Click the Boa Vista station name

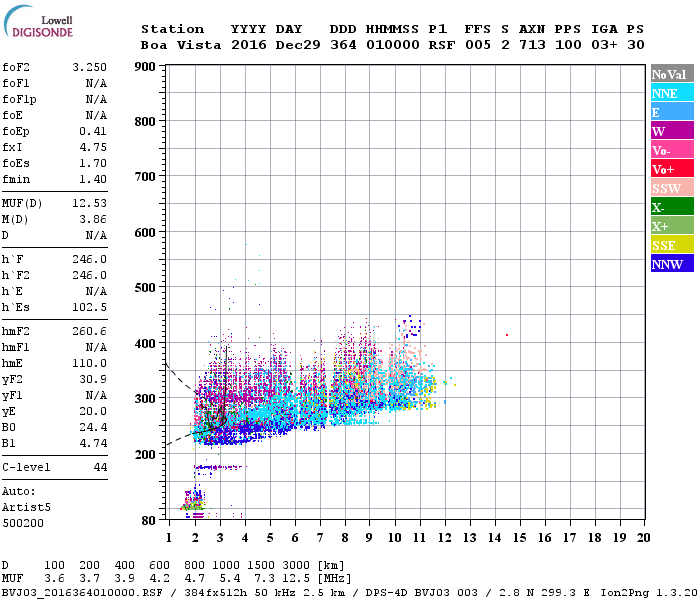click(181, 45)
